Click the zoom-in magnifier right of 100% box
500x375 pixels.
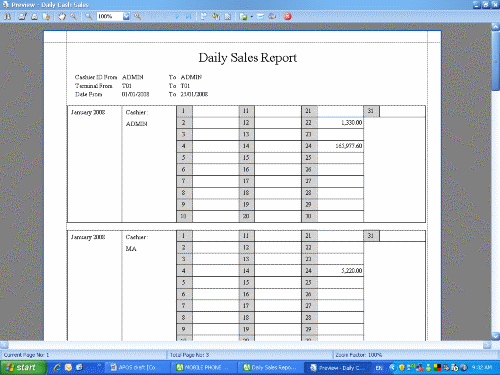(x=137, y=16)
